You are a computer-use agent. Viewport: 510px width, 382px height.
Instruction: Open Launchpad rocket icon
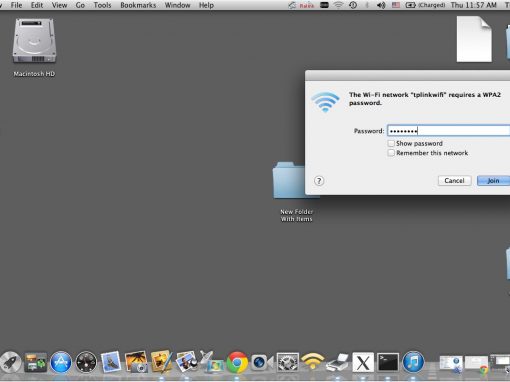tap(10, 362)
